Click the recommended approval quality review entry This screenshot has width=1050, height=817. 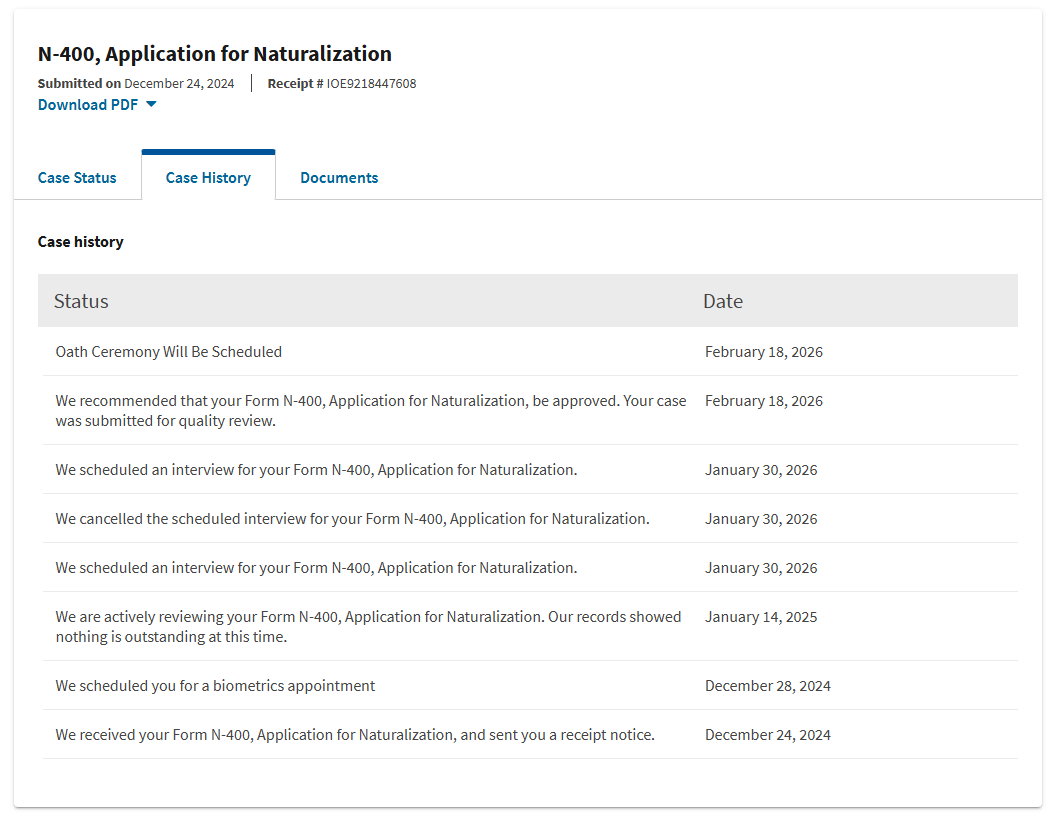coord(370,410)
